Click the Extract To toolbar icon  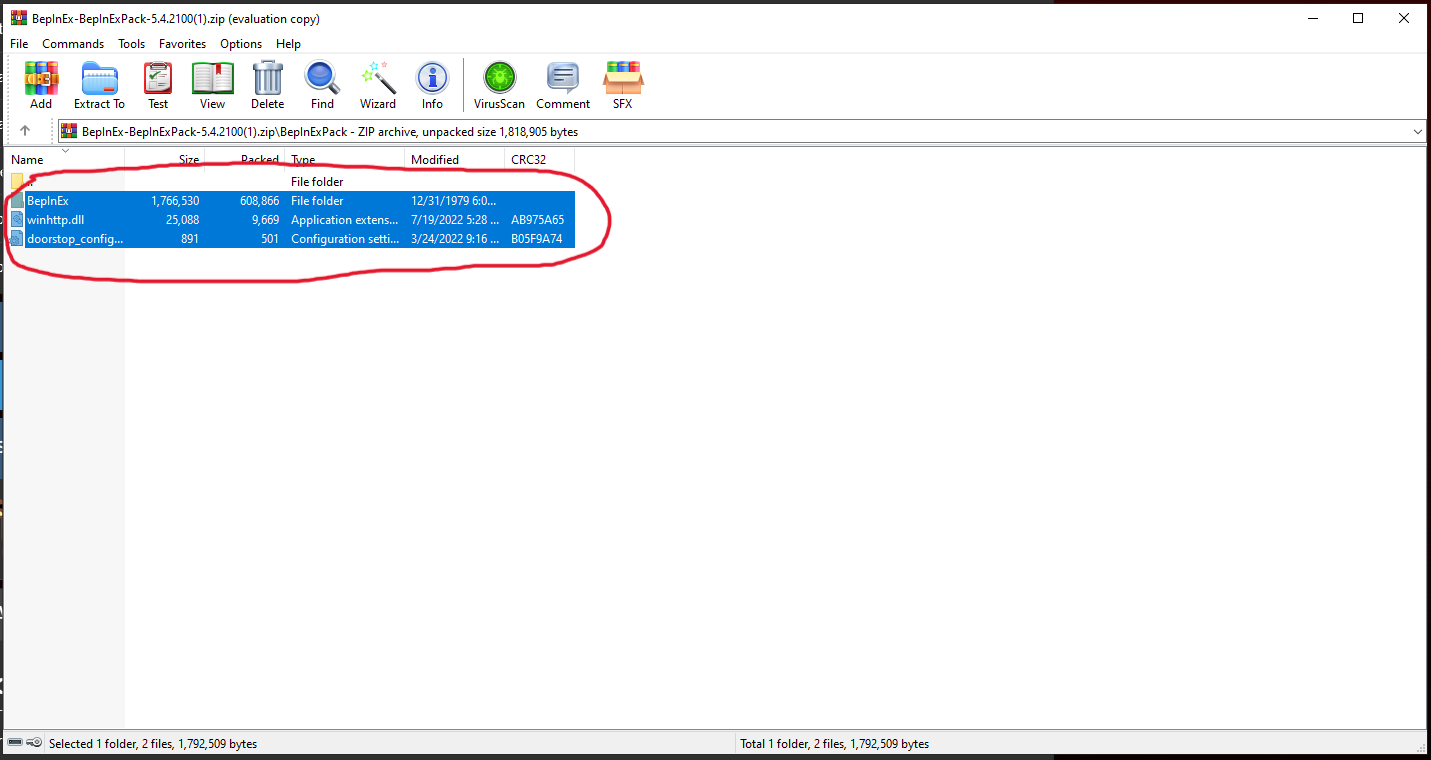tap(99, 78)
